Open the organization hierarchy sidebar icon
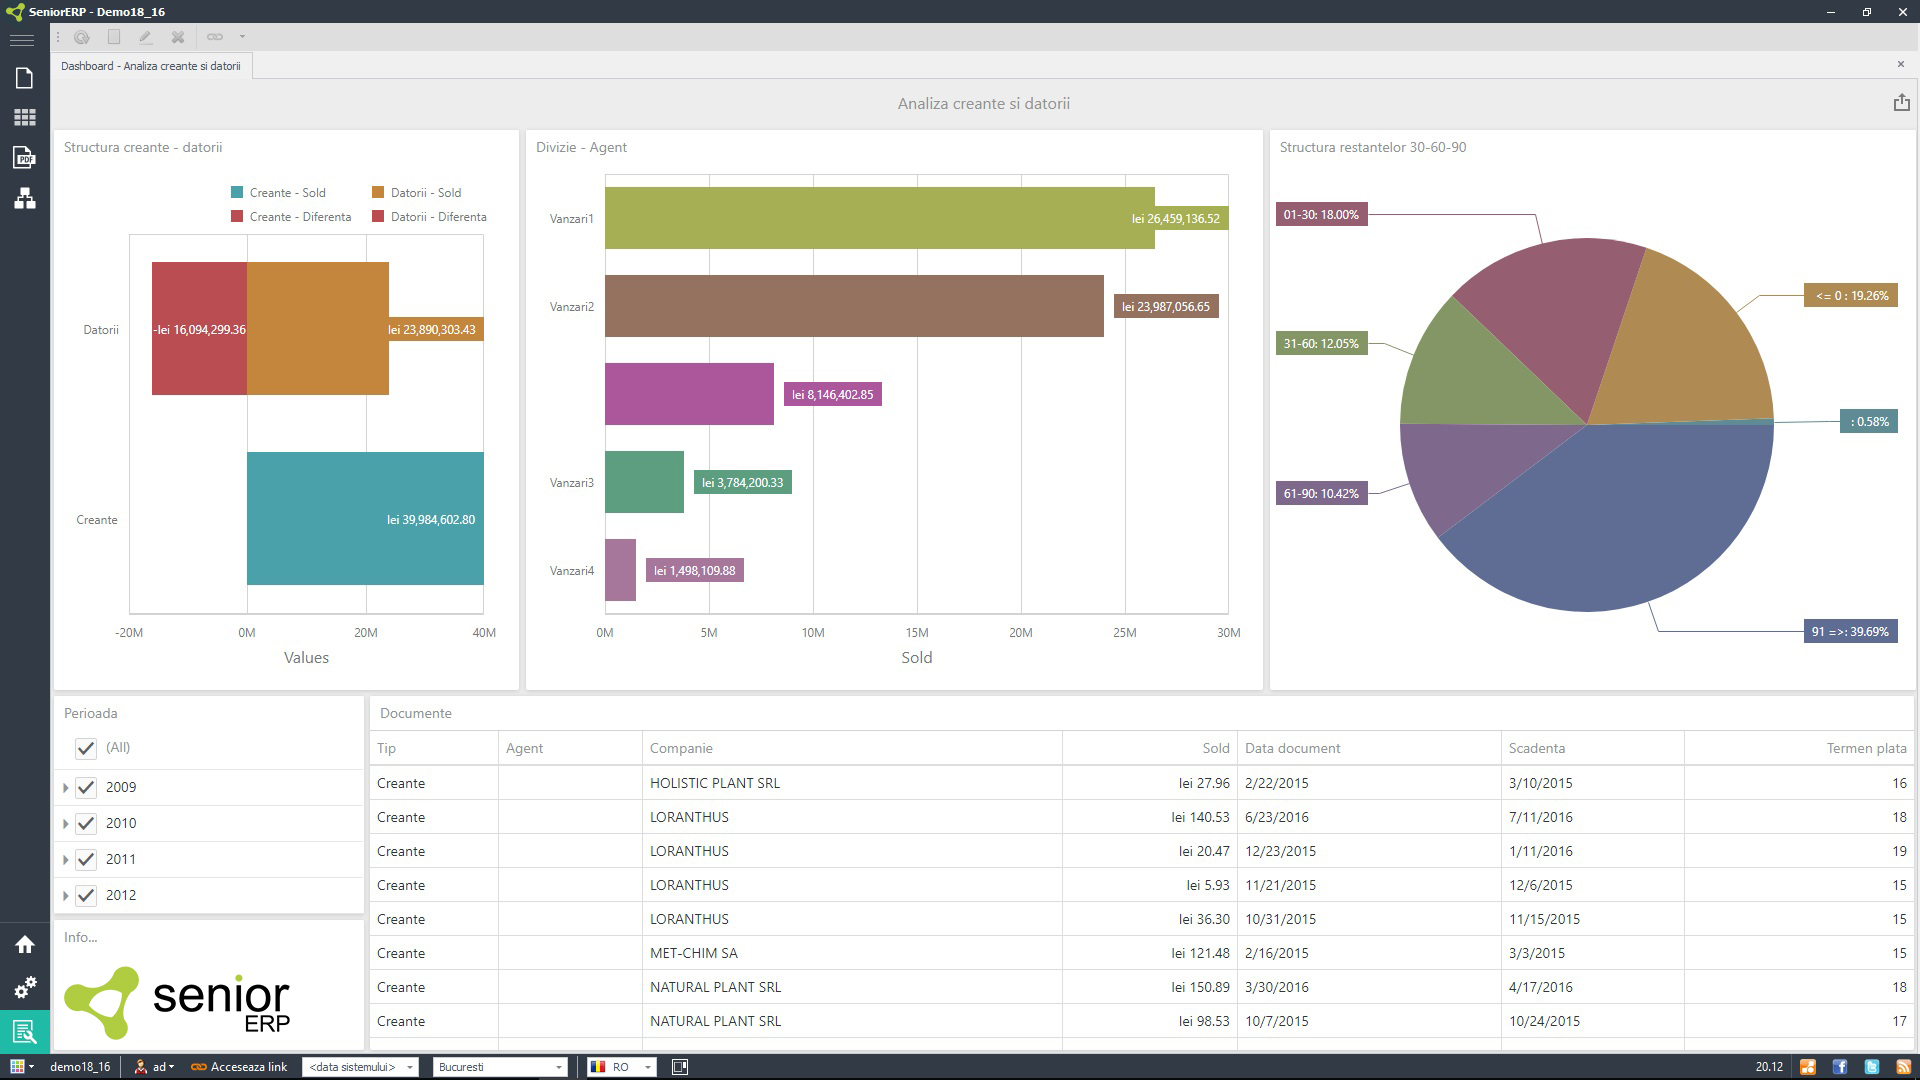This screenshot has width=1920, height=1080. coord(24,198)
